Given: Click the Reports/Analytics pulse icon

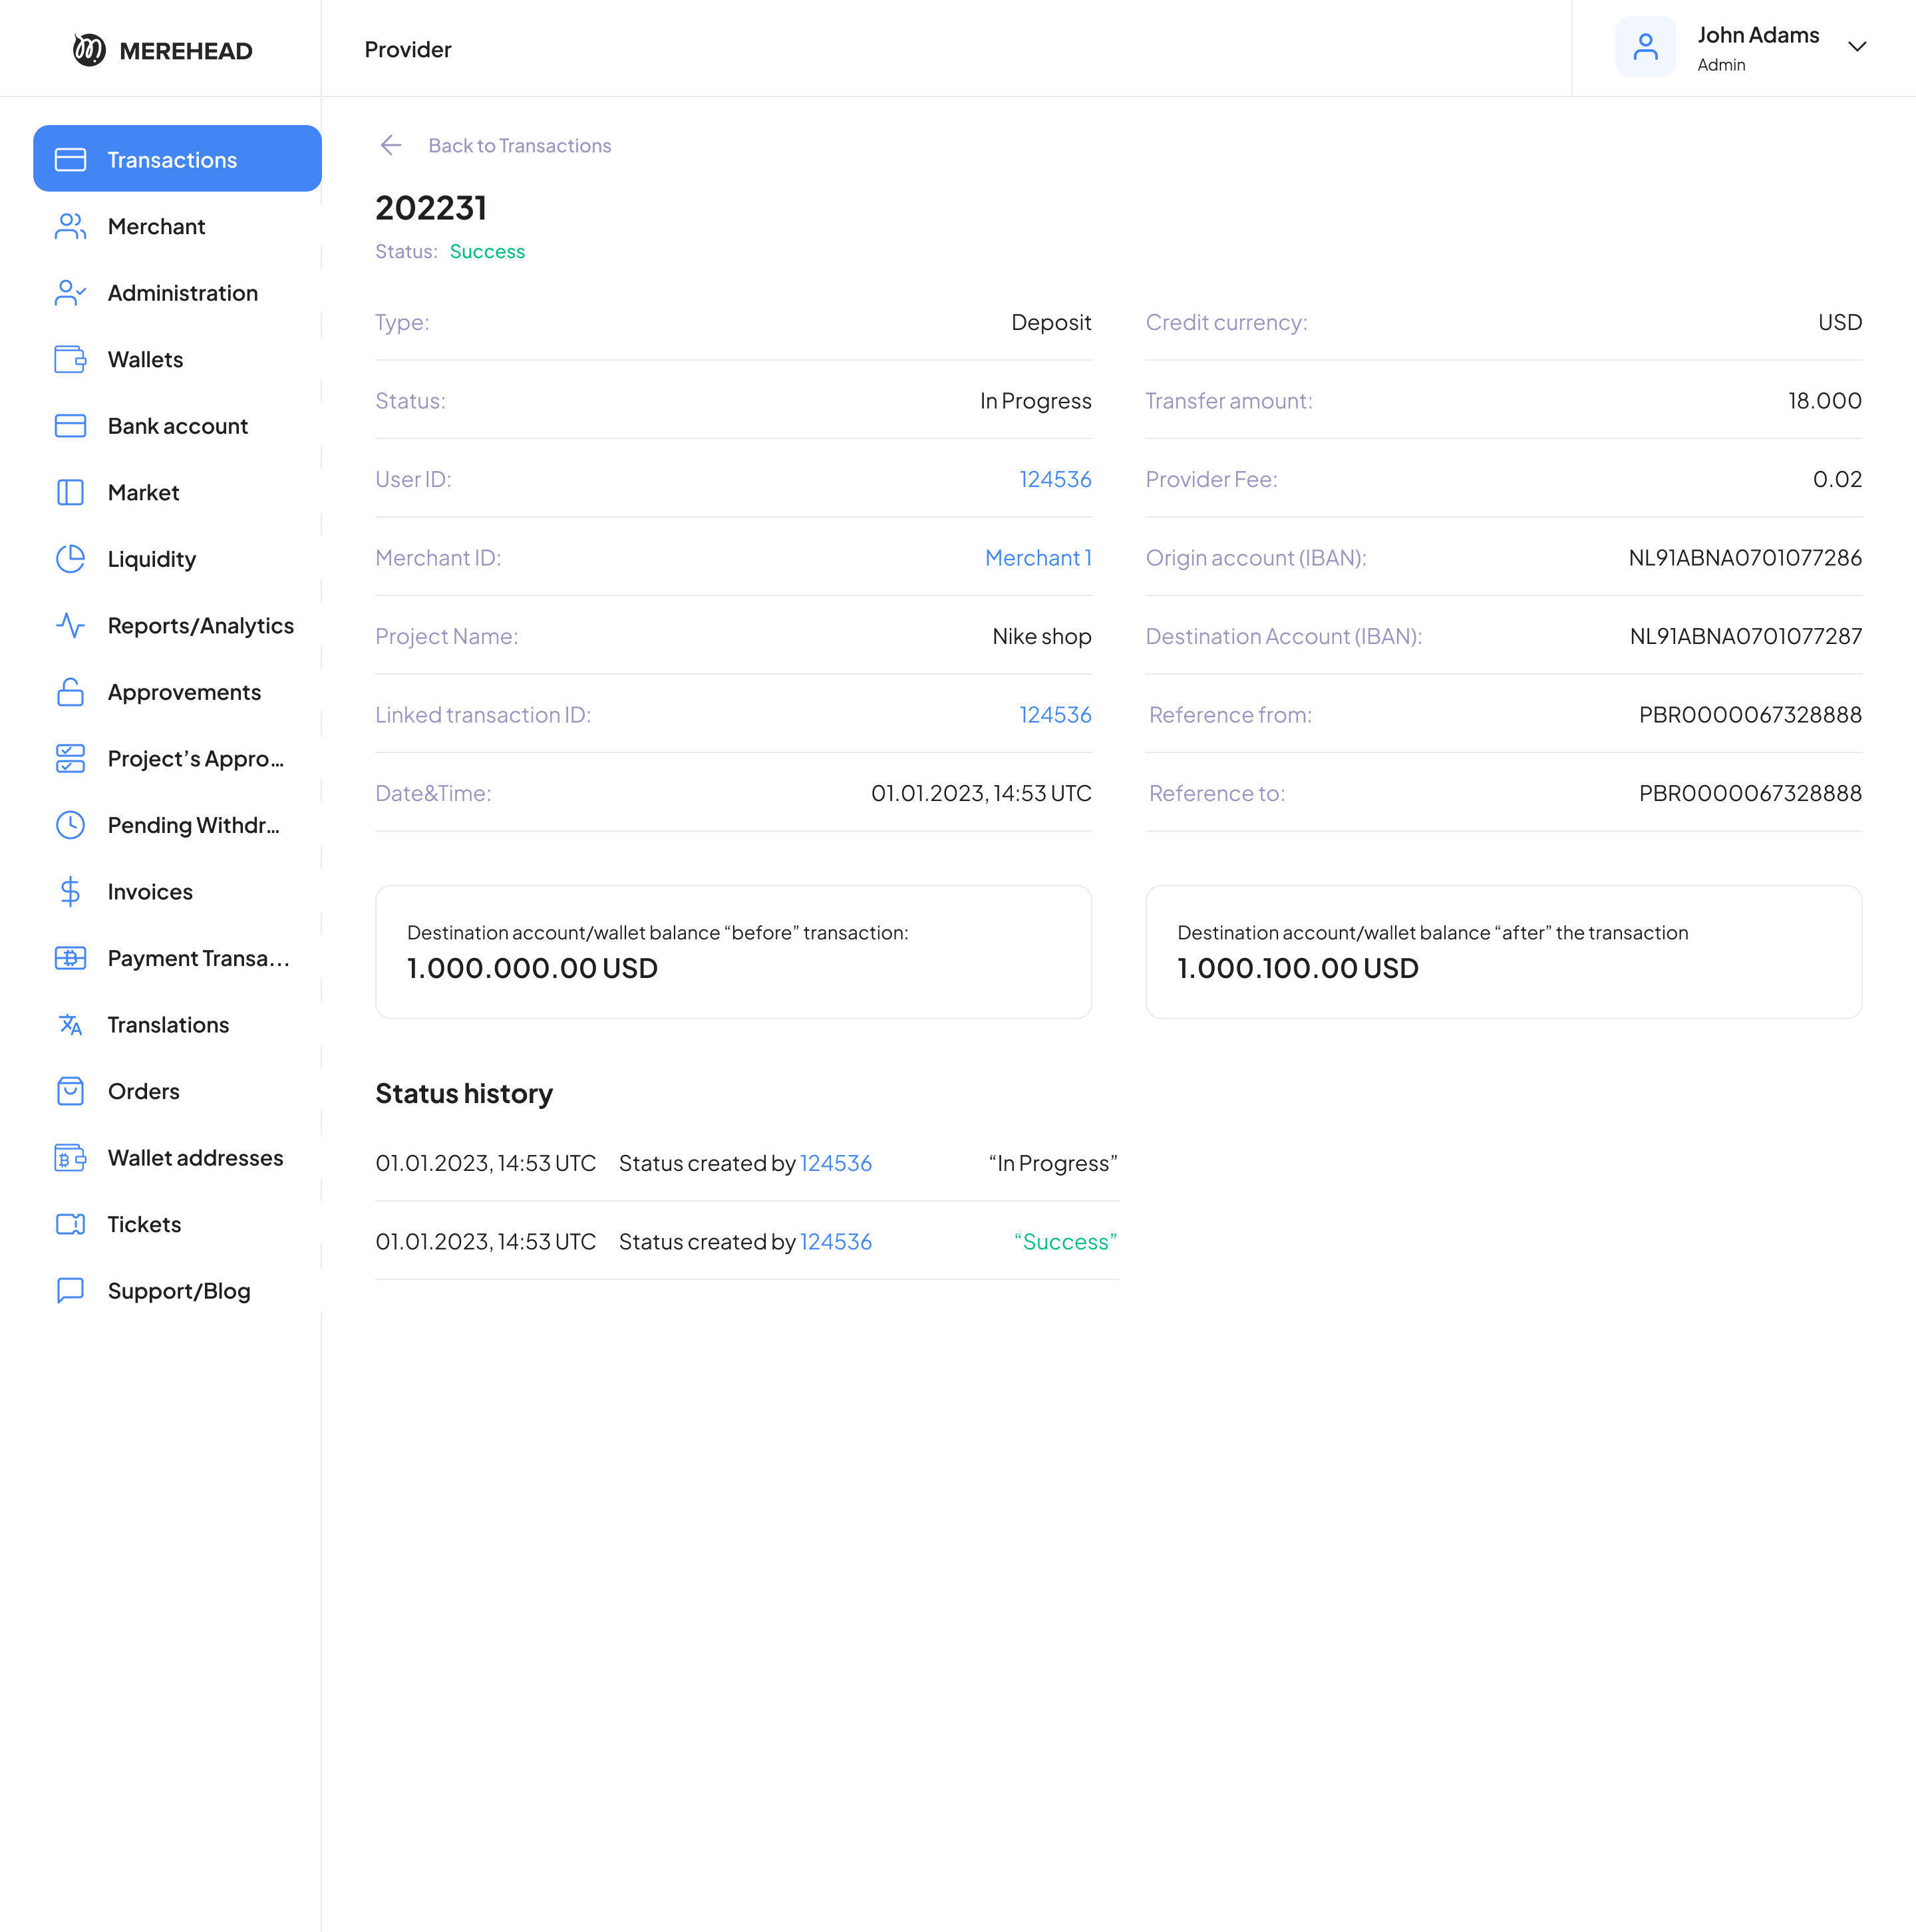Looking at the screenshot, I should 70,626.
